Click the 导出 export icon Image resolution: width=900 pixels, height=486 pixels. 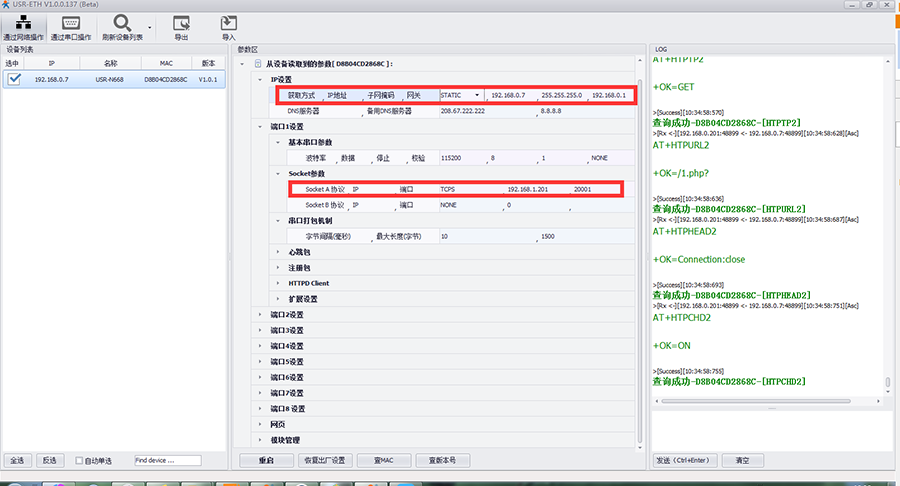[181, 22]
